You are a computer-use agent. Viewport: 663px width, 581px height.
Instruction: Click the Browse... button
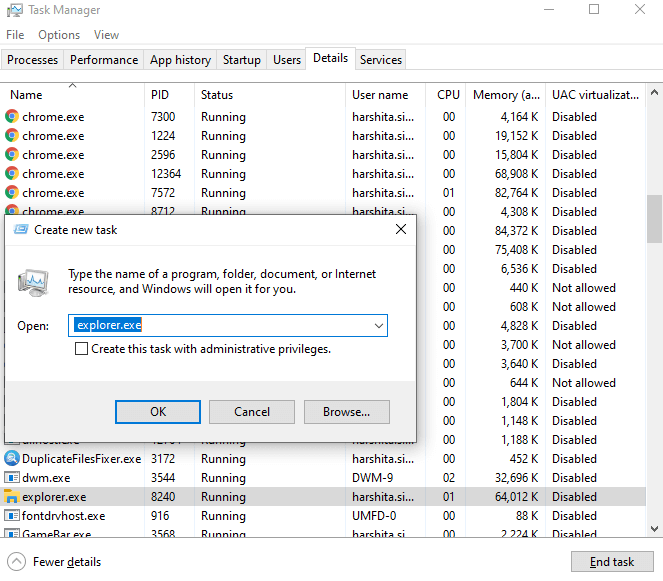point(346,411)
